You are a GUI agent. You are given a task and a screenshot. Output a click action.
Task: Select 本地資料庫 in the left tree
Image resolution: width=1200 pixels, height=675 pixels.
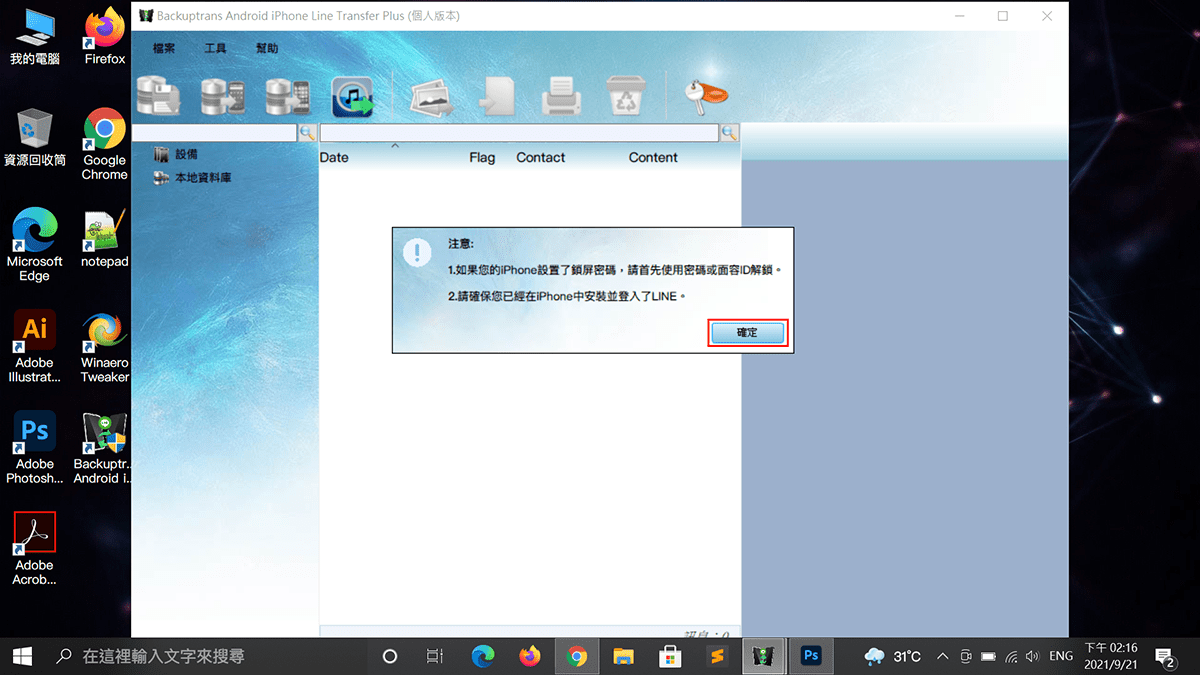pos(203,178)
